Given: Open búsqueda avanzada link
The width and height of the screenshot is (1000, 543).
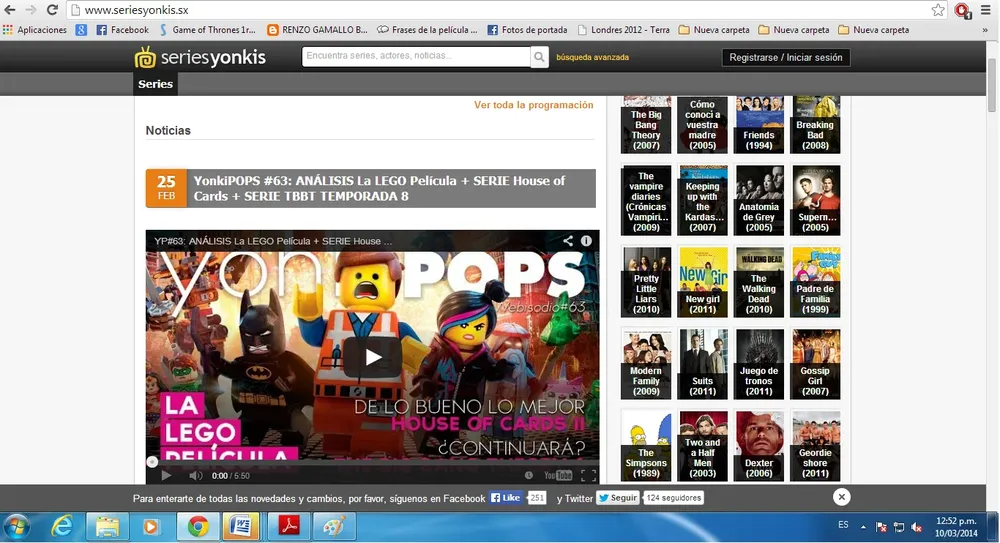Looking at the screenshot, I should pyautogui.click(x=592, y=57).
